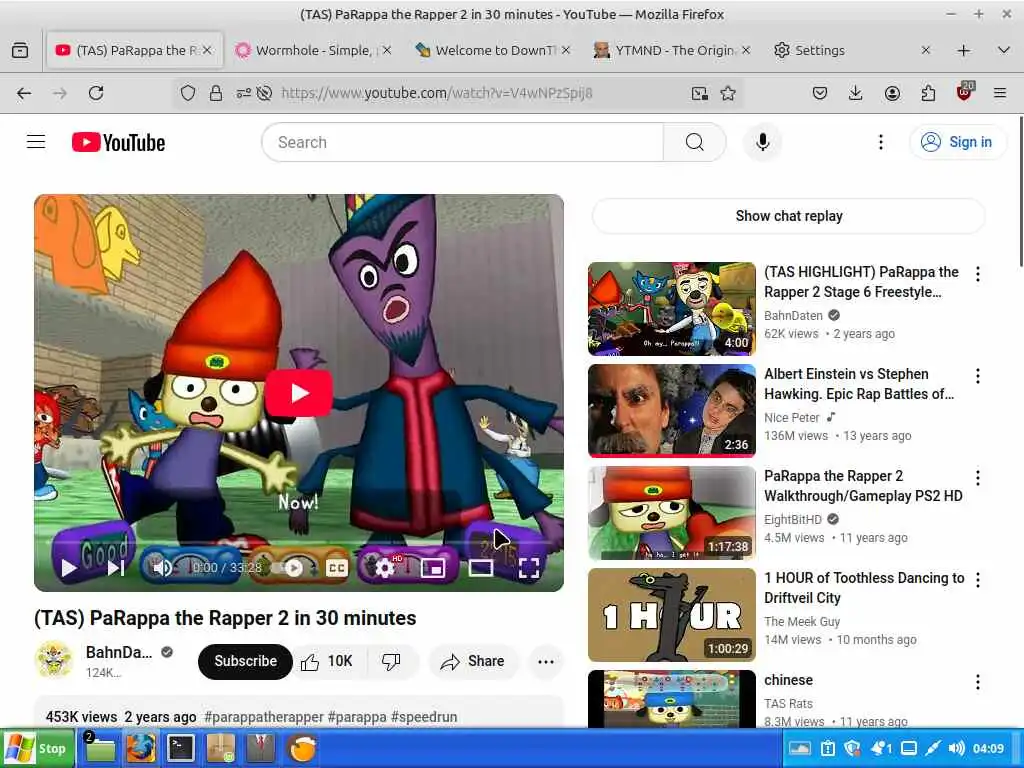The image size is (1024, 768).
Task: Enter fullscreen mode
Action: coord(528,568)
